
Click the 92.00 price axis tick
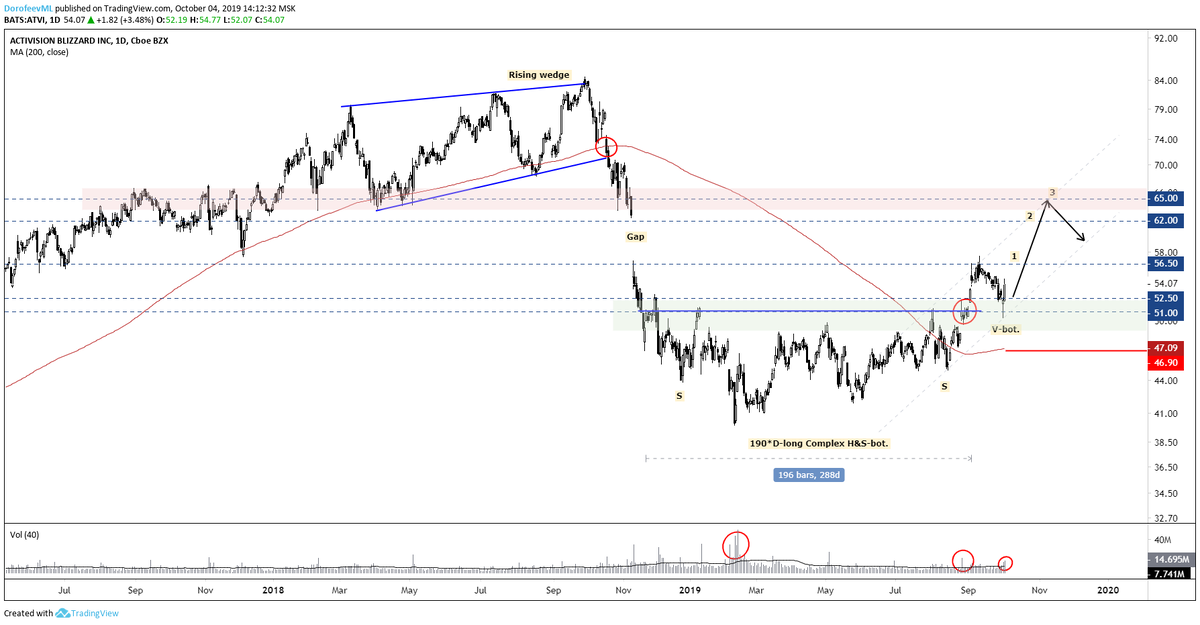point(1164,37)
